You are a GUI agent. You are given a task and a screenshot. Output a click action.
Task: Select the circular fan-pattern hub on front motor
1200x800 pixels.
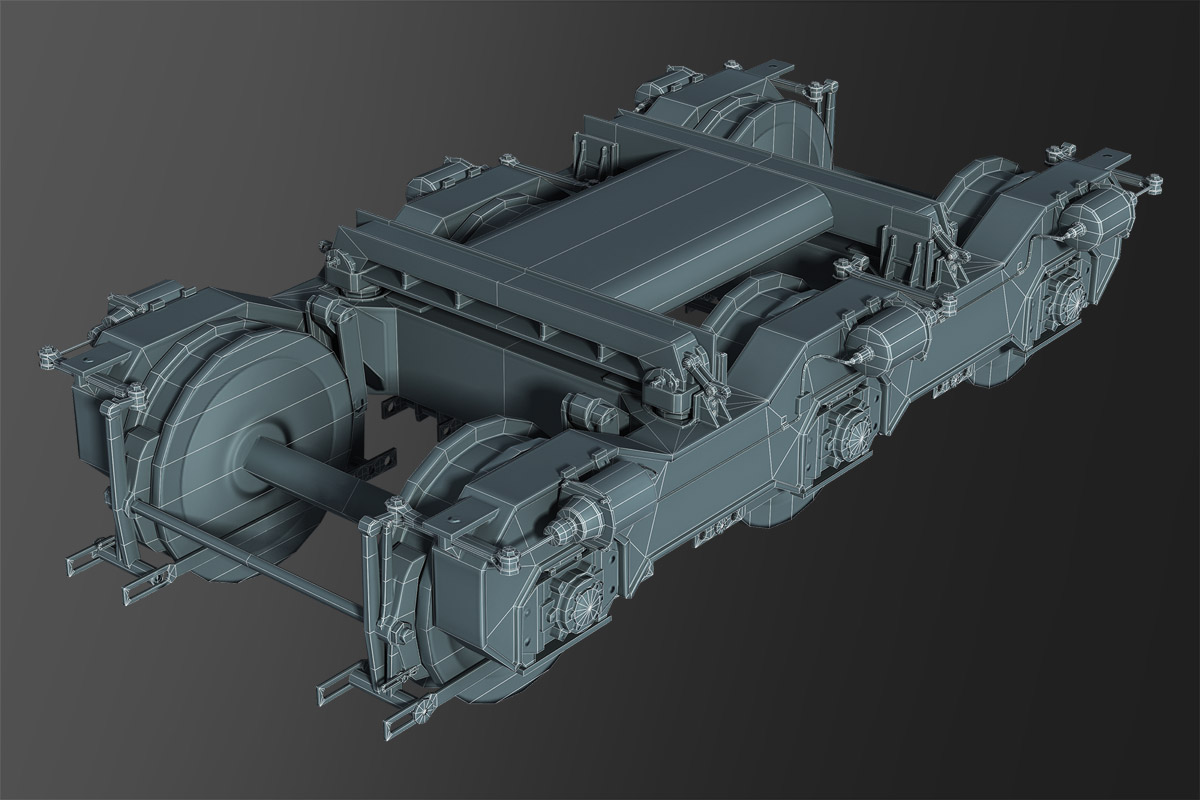583,600
